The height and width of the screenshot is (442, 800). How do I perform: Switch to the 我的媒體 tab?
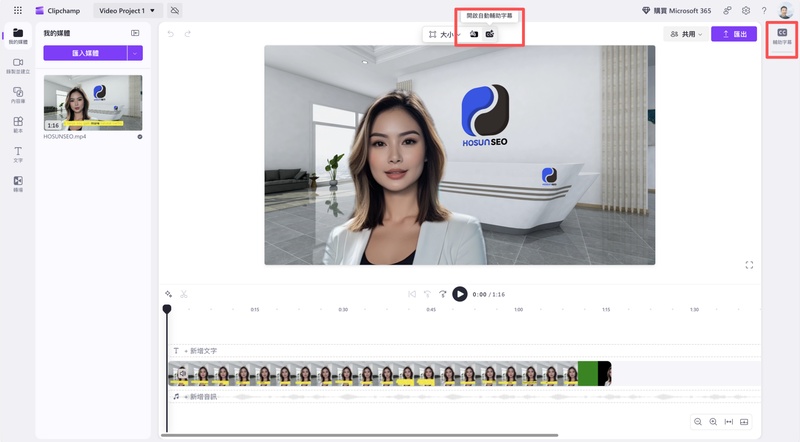click(x=18, y=36)
